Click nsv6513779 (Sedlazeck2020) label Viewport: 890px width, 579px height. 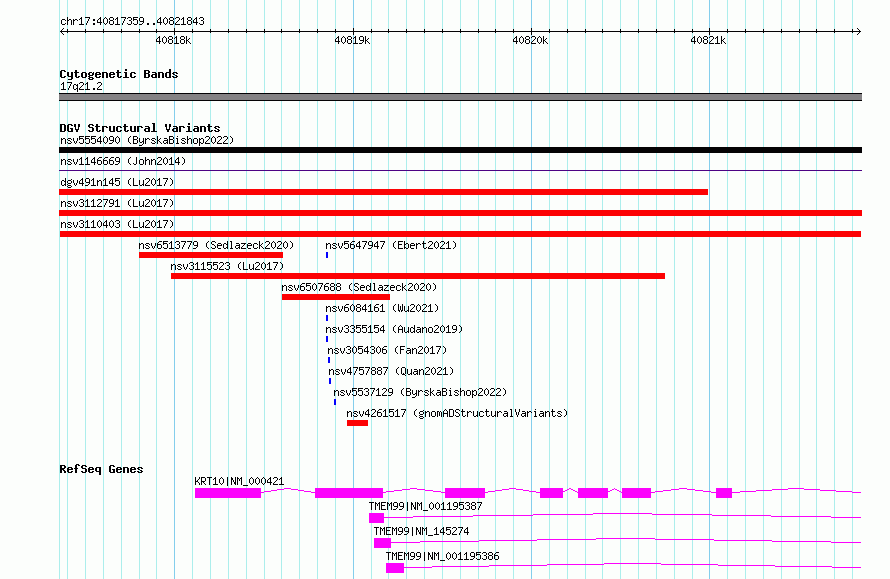click(216, 245)
